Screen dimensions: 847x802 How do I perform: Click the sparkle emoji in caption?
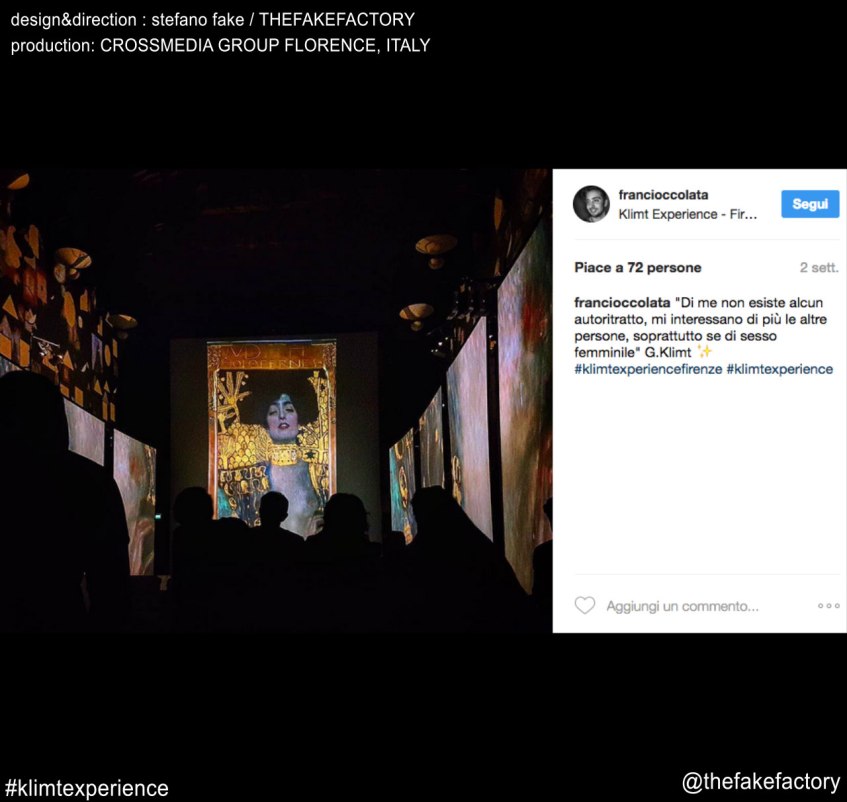(x=704, y=352)
